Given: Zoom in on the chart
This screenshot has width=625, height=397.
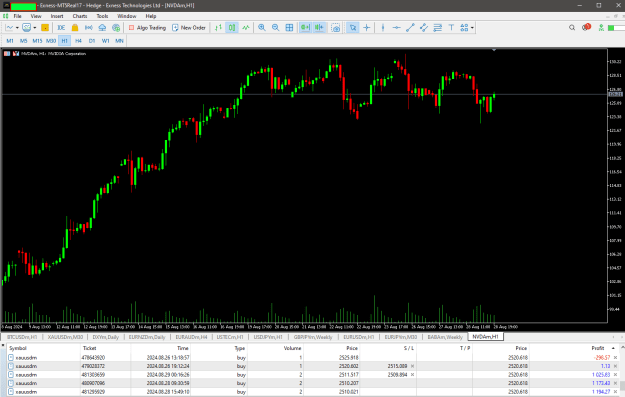Looking at the screenshot, I should point(262,28).
